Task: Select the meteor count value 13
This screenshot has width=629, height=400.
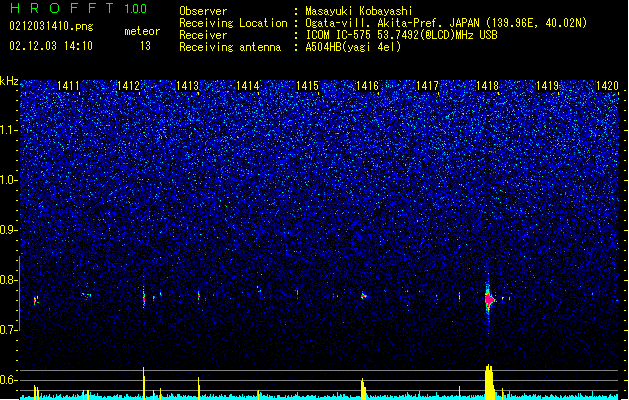Action: click(145, 46)
